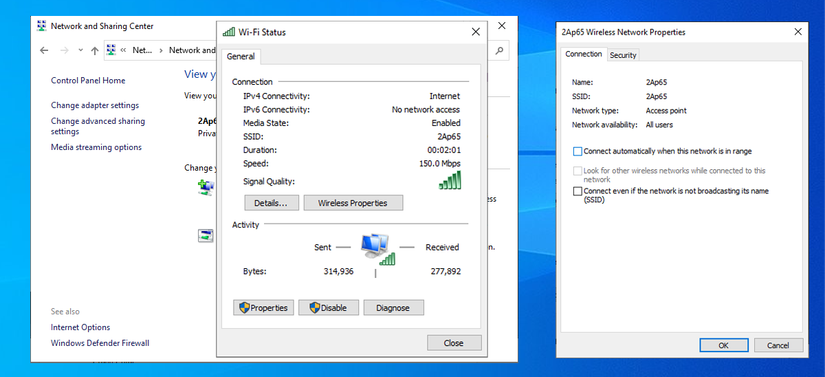Screen dimensions: 825x377
Task: Select the Connection tab
Action: coord(583,54)
